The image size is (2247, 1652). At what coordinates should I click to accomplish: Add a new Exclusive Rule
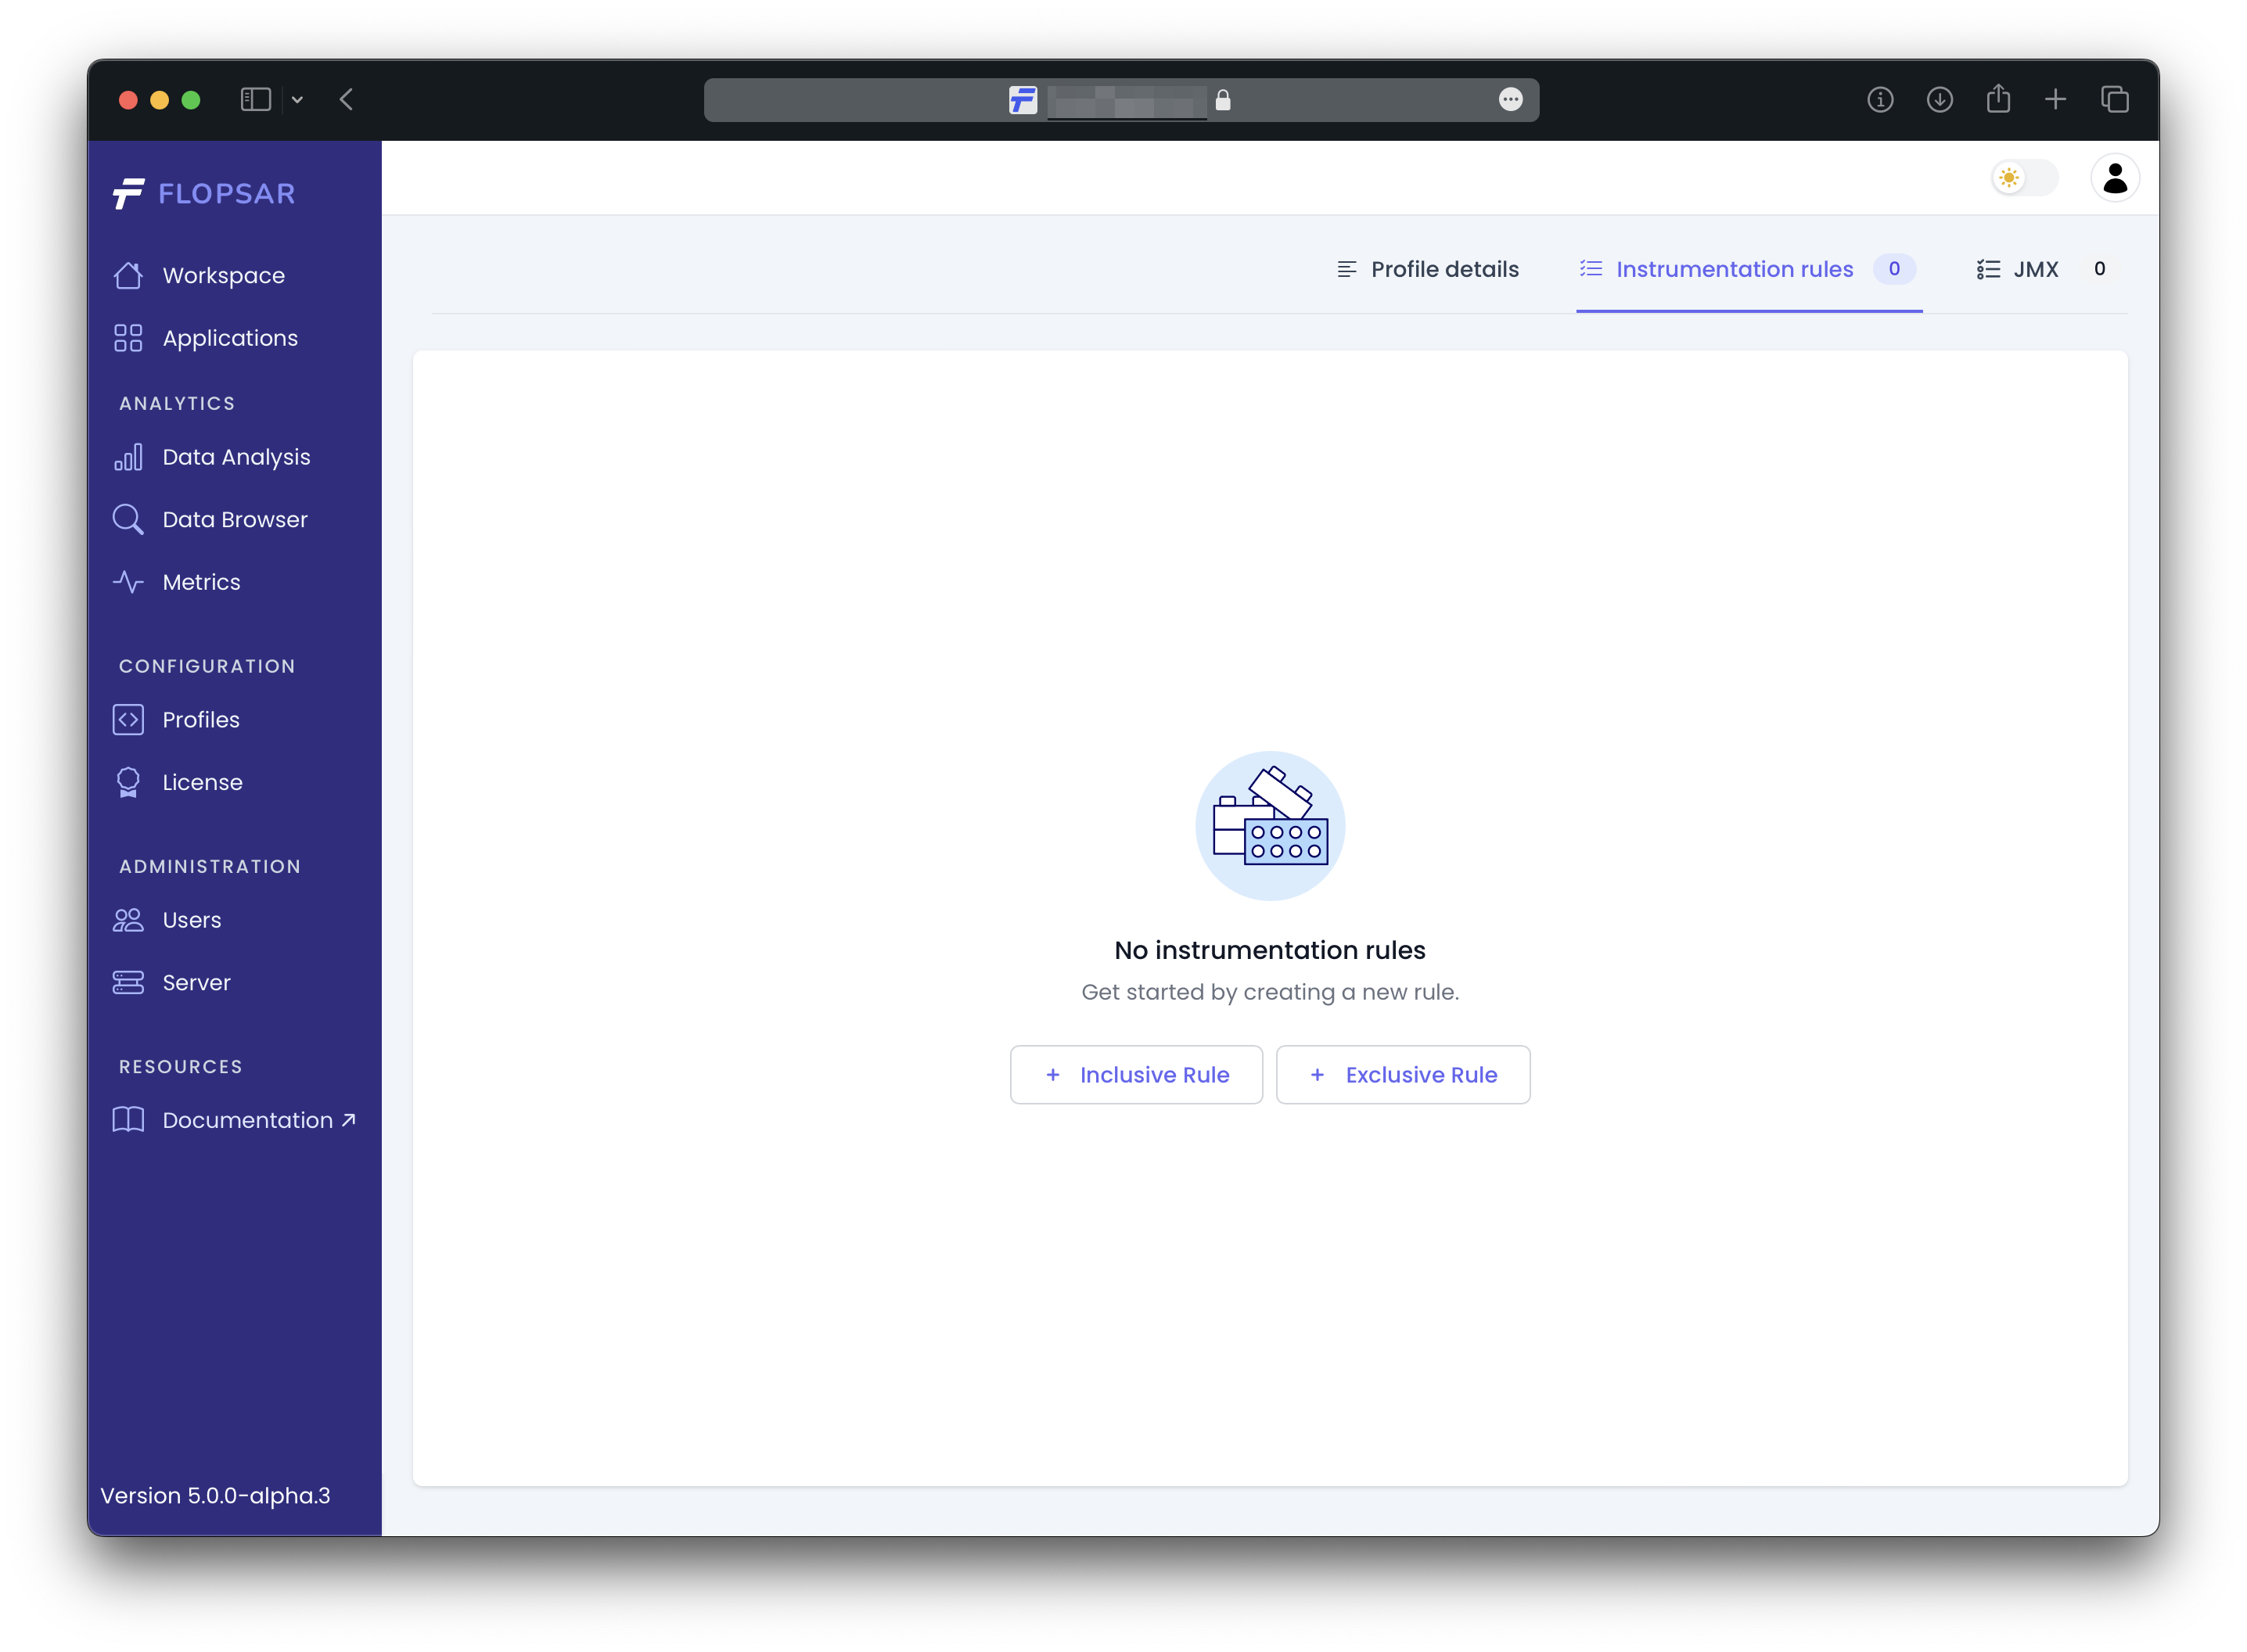point(1402,1075)
